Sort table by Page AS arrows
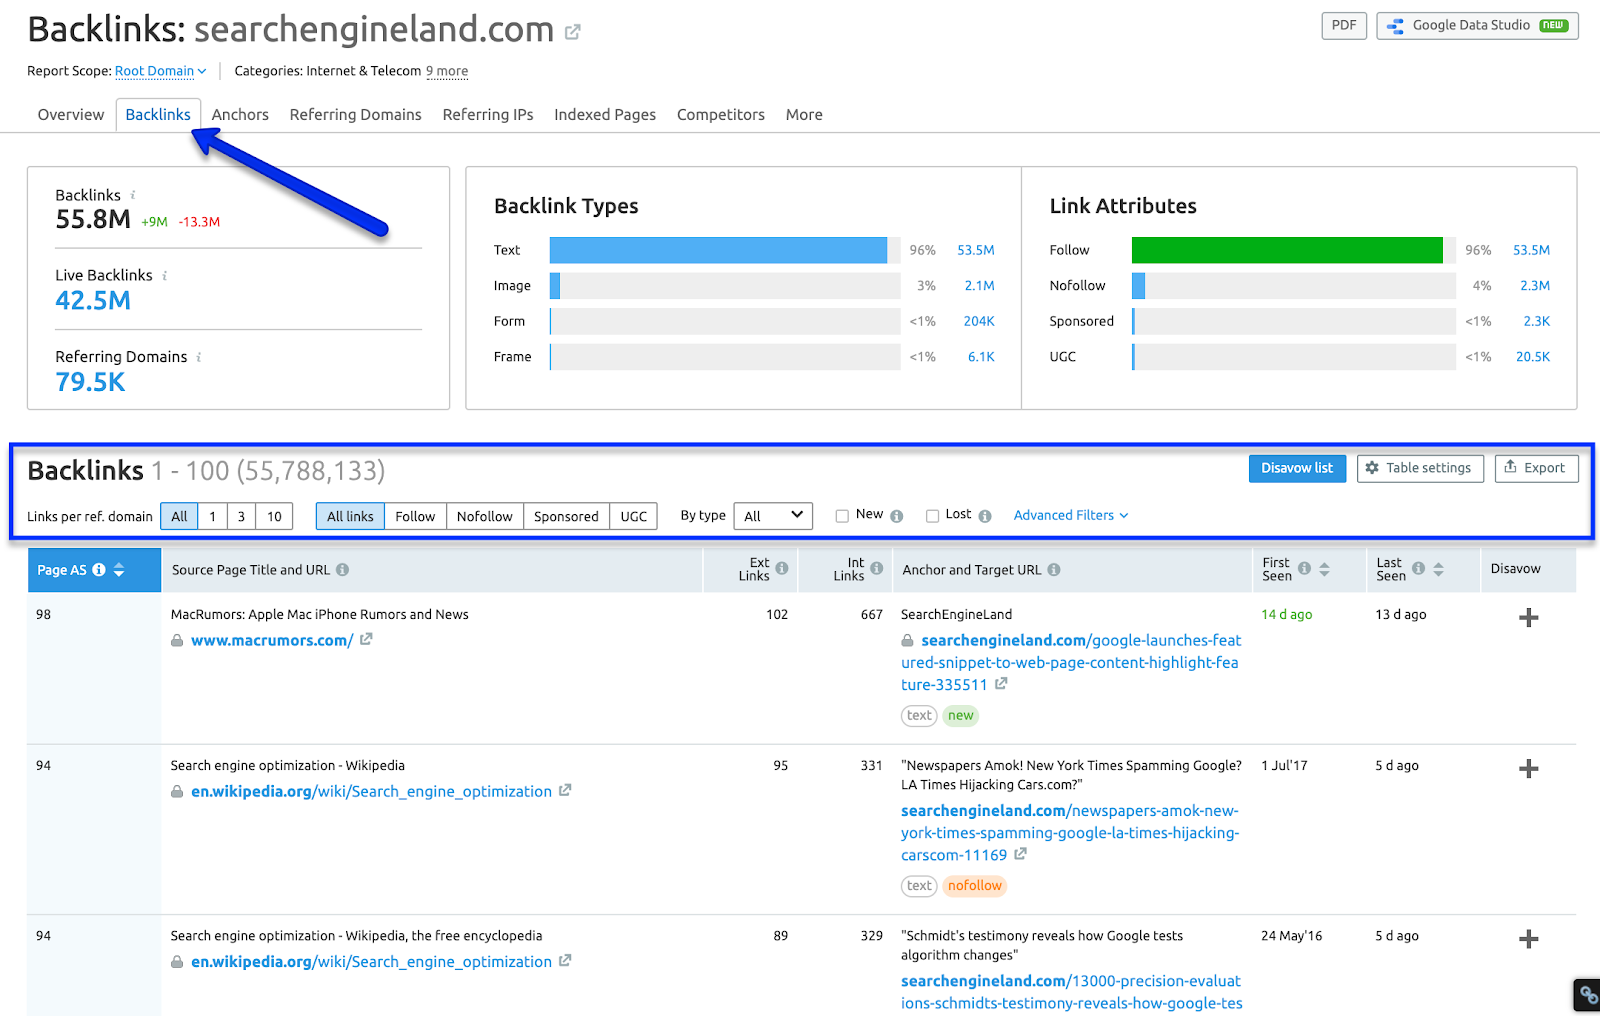The height and width of the screenshot is (1016, 1600). [119, 570]
